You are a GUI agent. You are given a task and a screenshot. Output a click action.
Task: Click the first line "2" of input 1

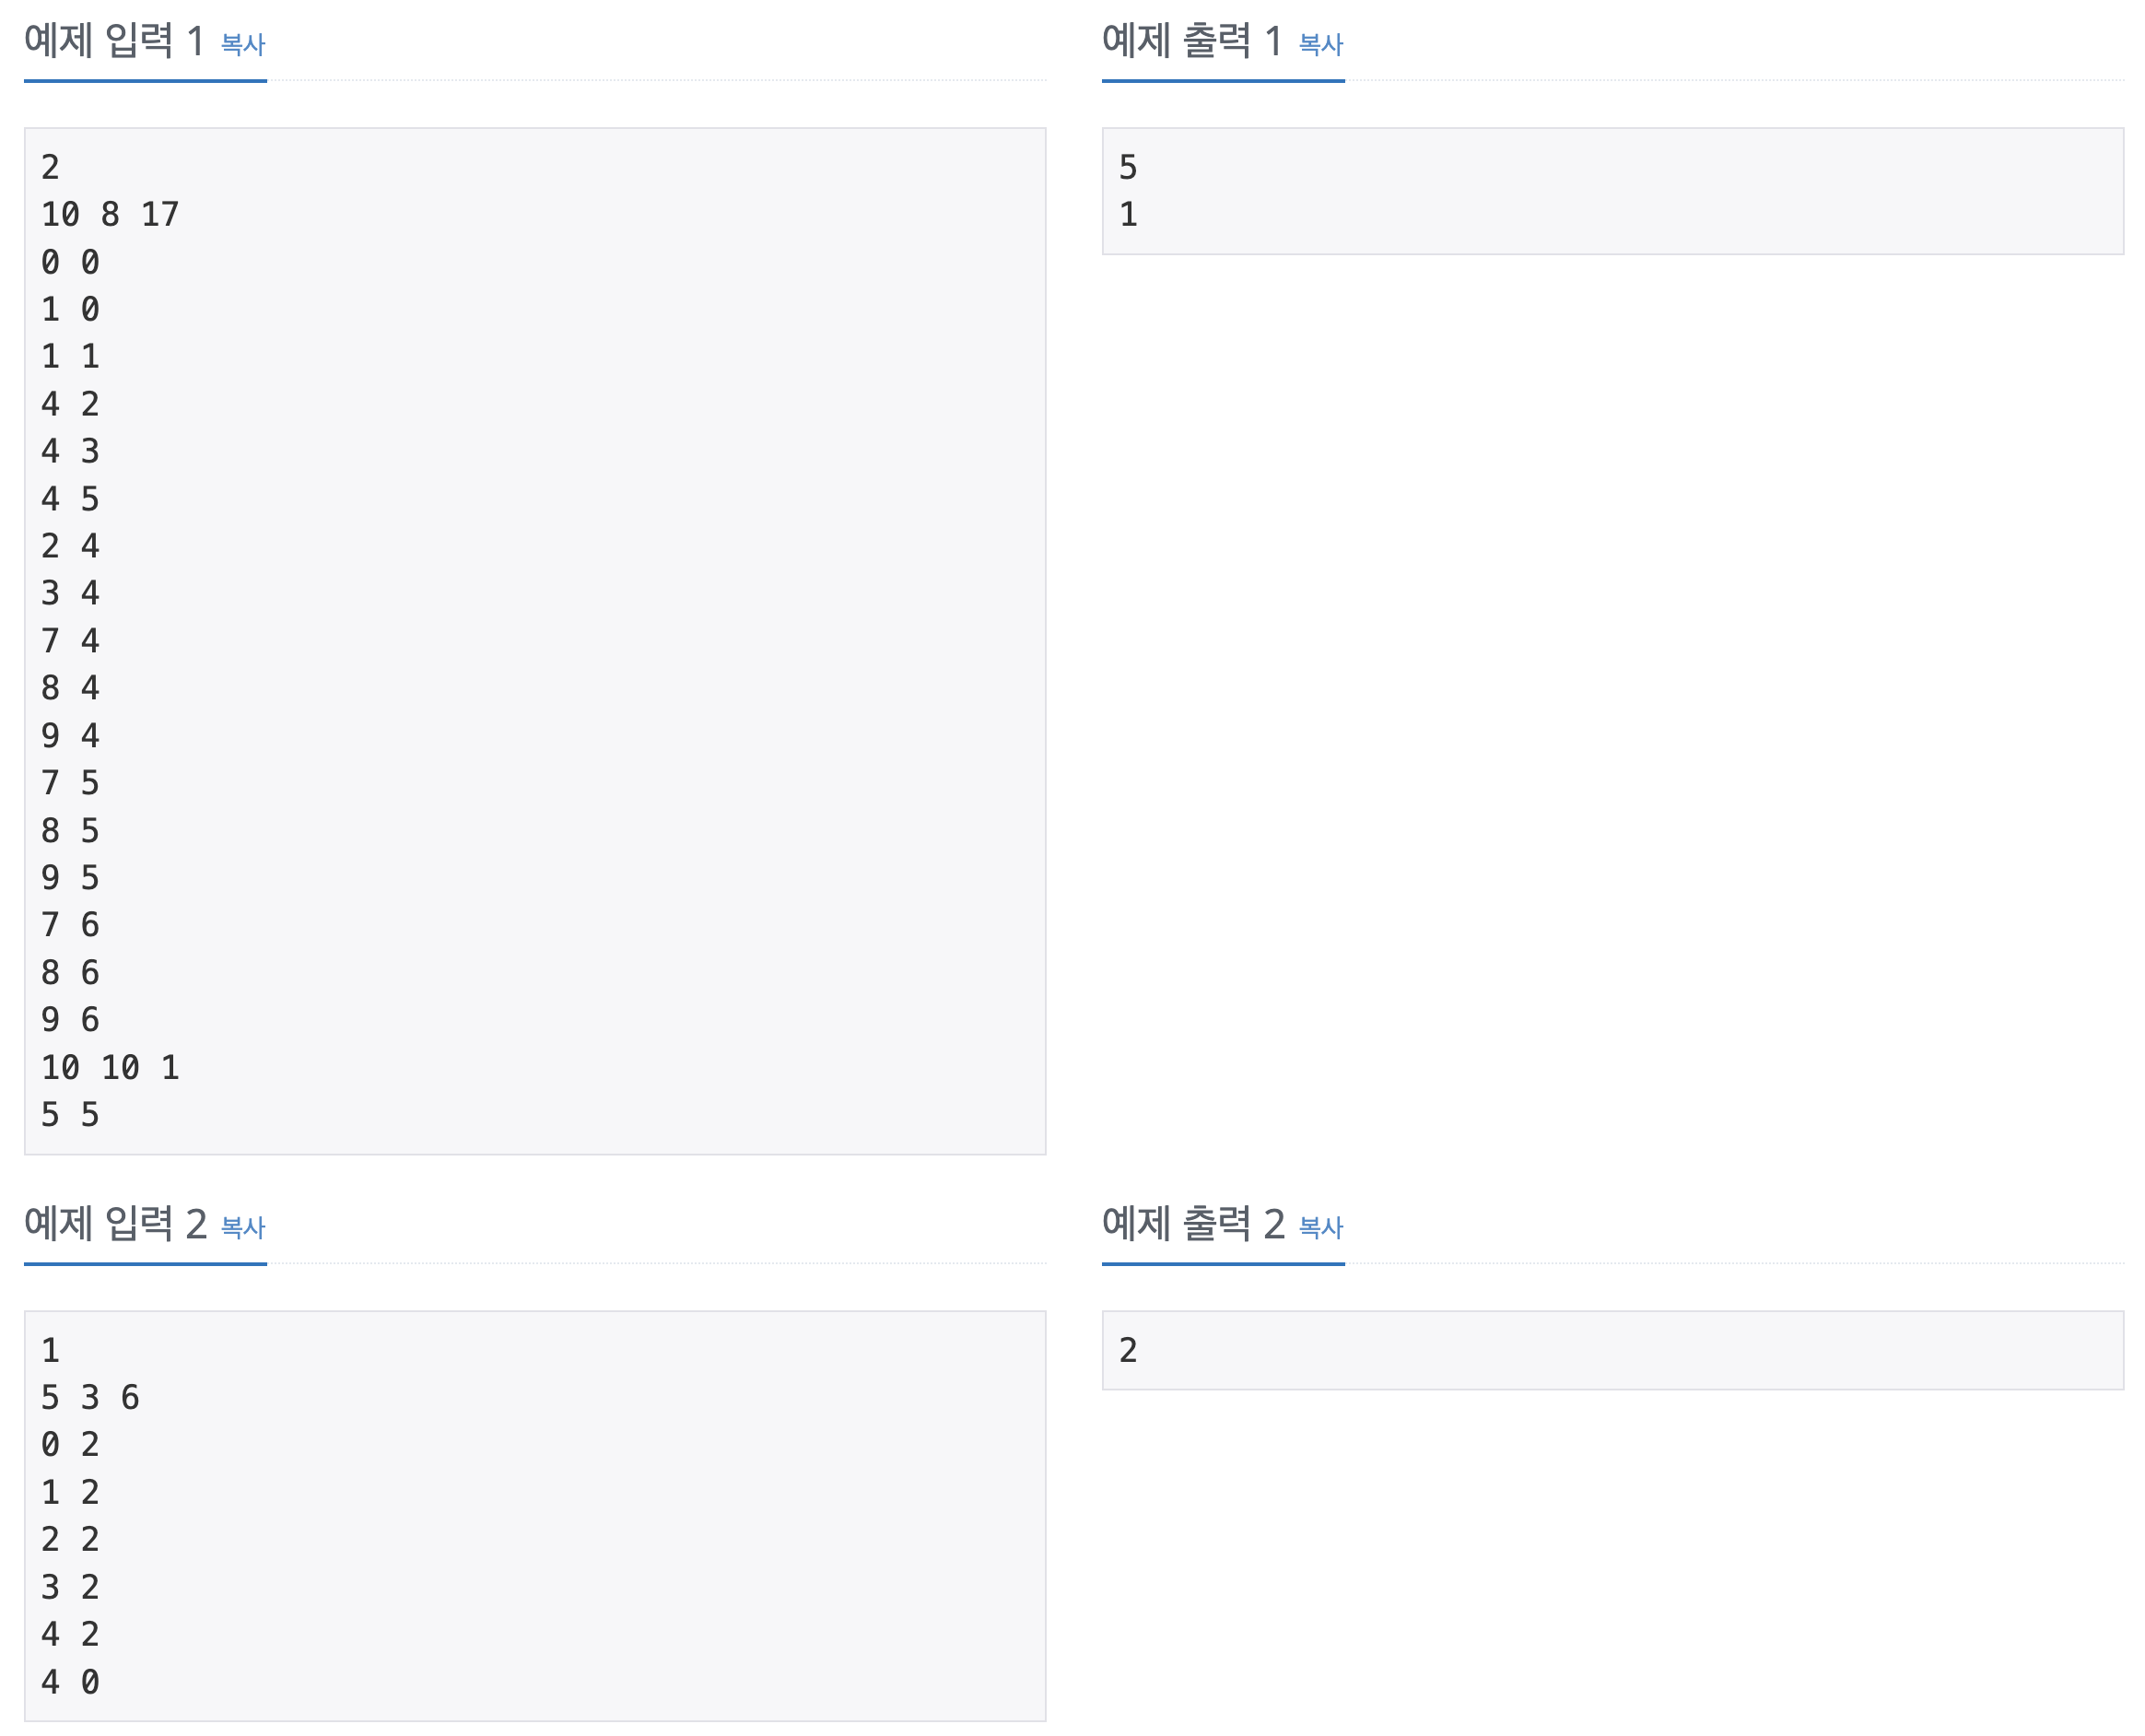[x=50, y=167]
